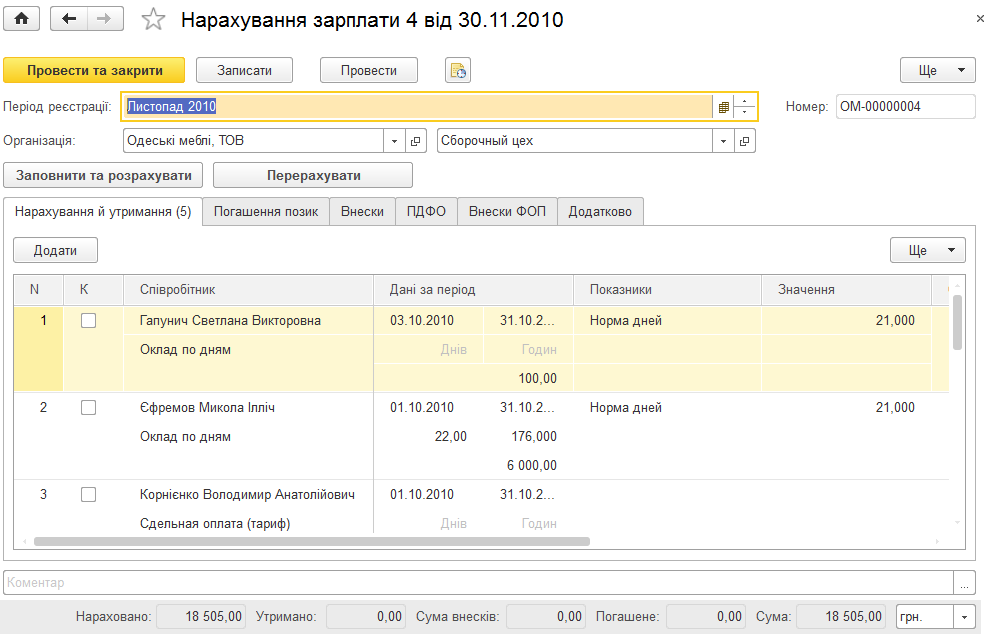988x639 pixels.
Task: Click the Дані за період column header
Action: [x=473, y=290]
